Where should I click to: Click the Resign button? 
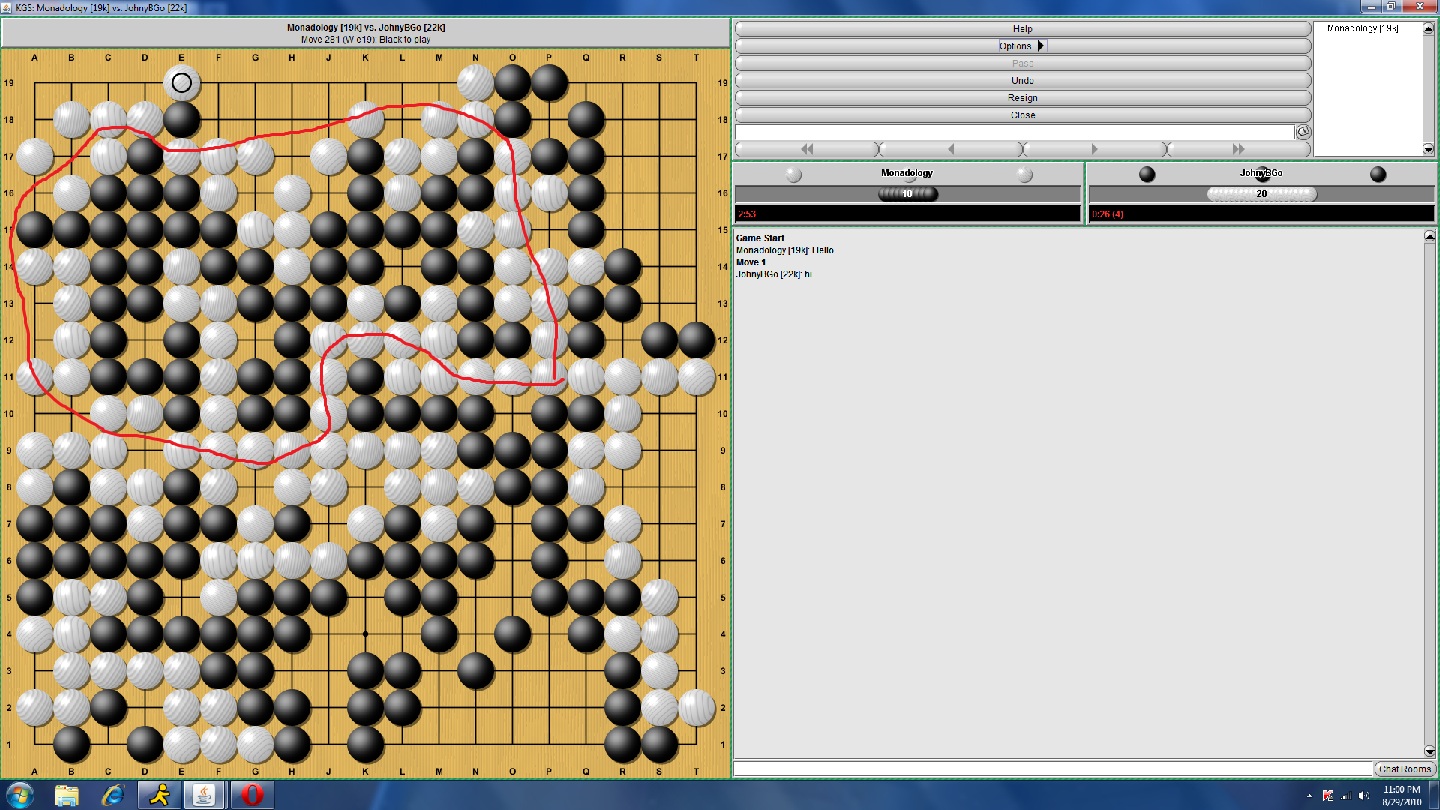click(x=1022, y=98)
